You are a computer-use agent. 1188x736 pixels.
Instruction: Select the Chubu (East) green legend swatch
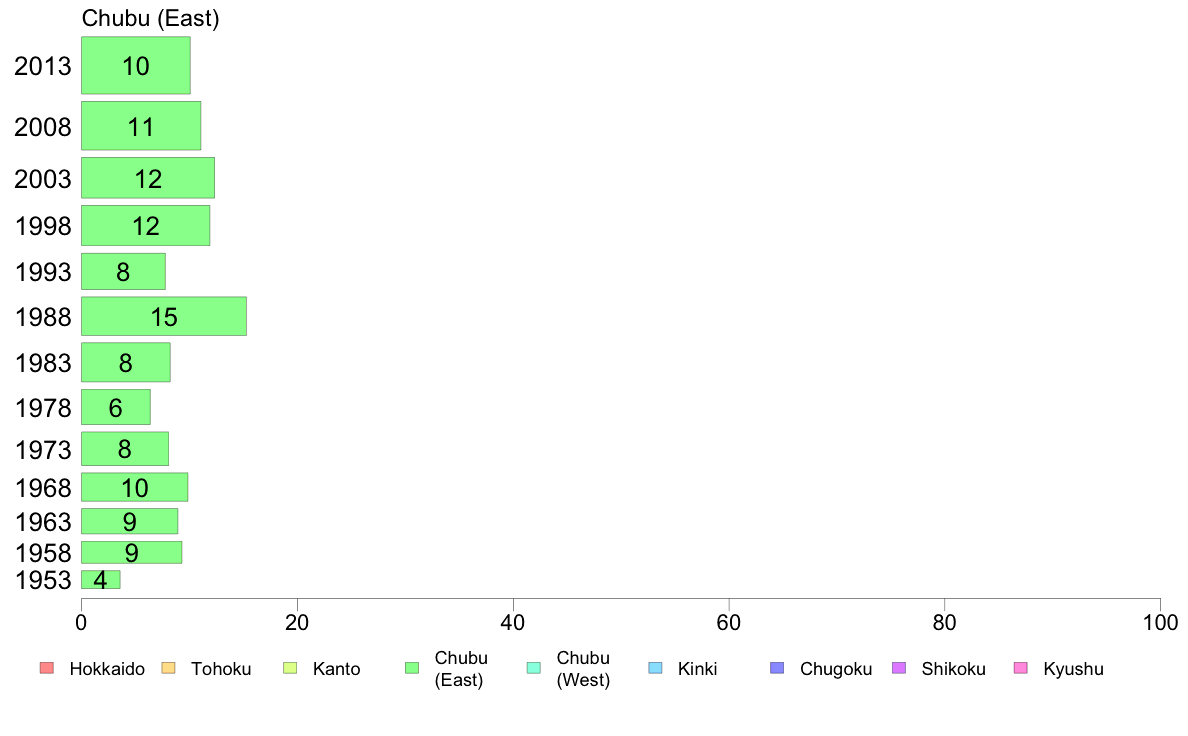[x=411, y=668]
